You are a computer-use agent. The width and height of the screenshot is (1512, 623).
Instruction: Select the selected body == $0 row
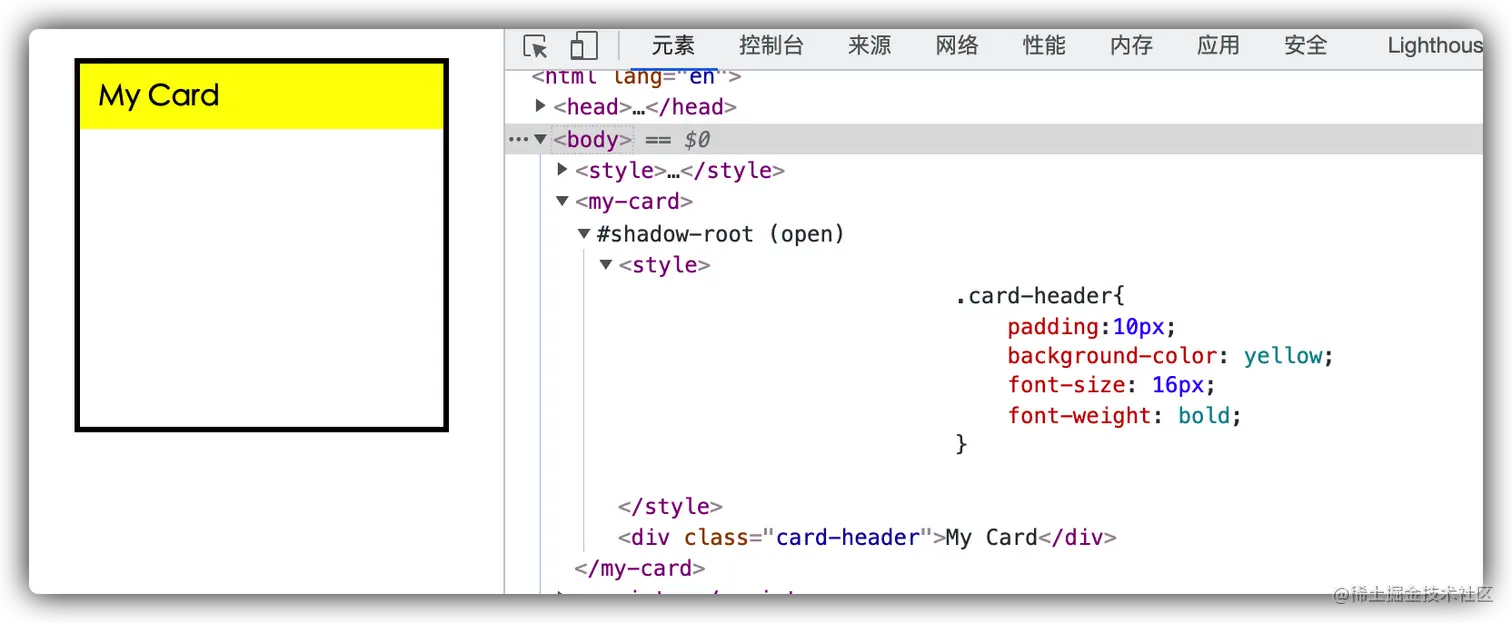point(993,139)
